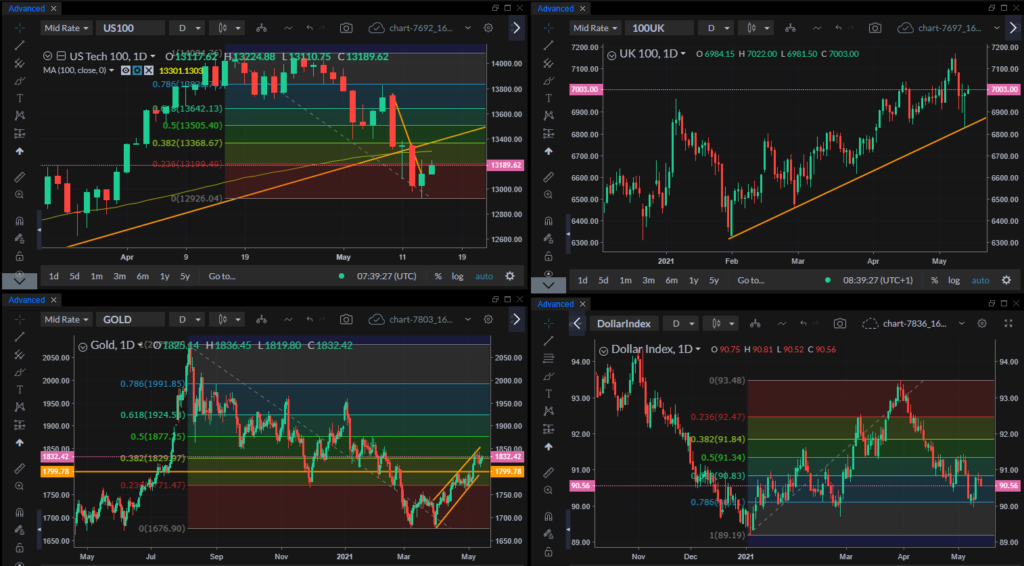Viewport: 1024px width, 566px height.
Task: Click the DollarIndex symbol field
Action: (624, 323)
